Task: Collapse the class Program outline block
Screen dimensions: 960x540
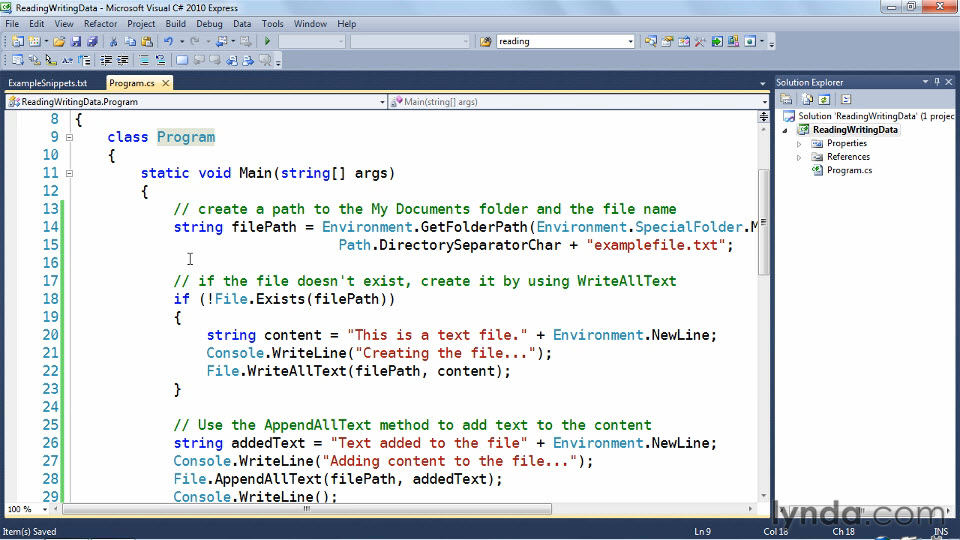Action: click(x=69, y=137)
